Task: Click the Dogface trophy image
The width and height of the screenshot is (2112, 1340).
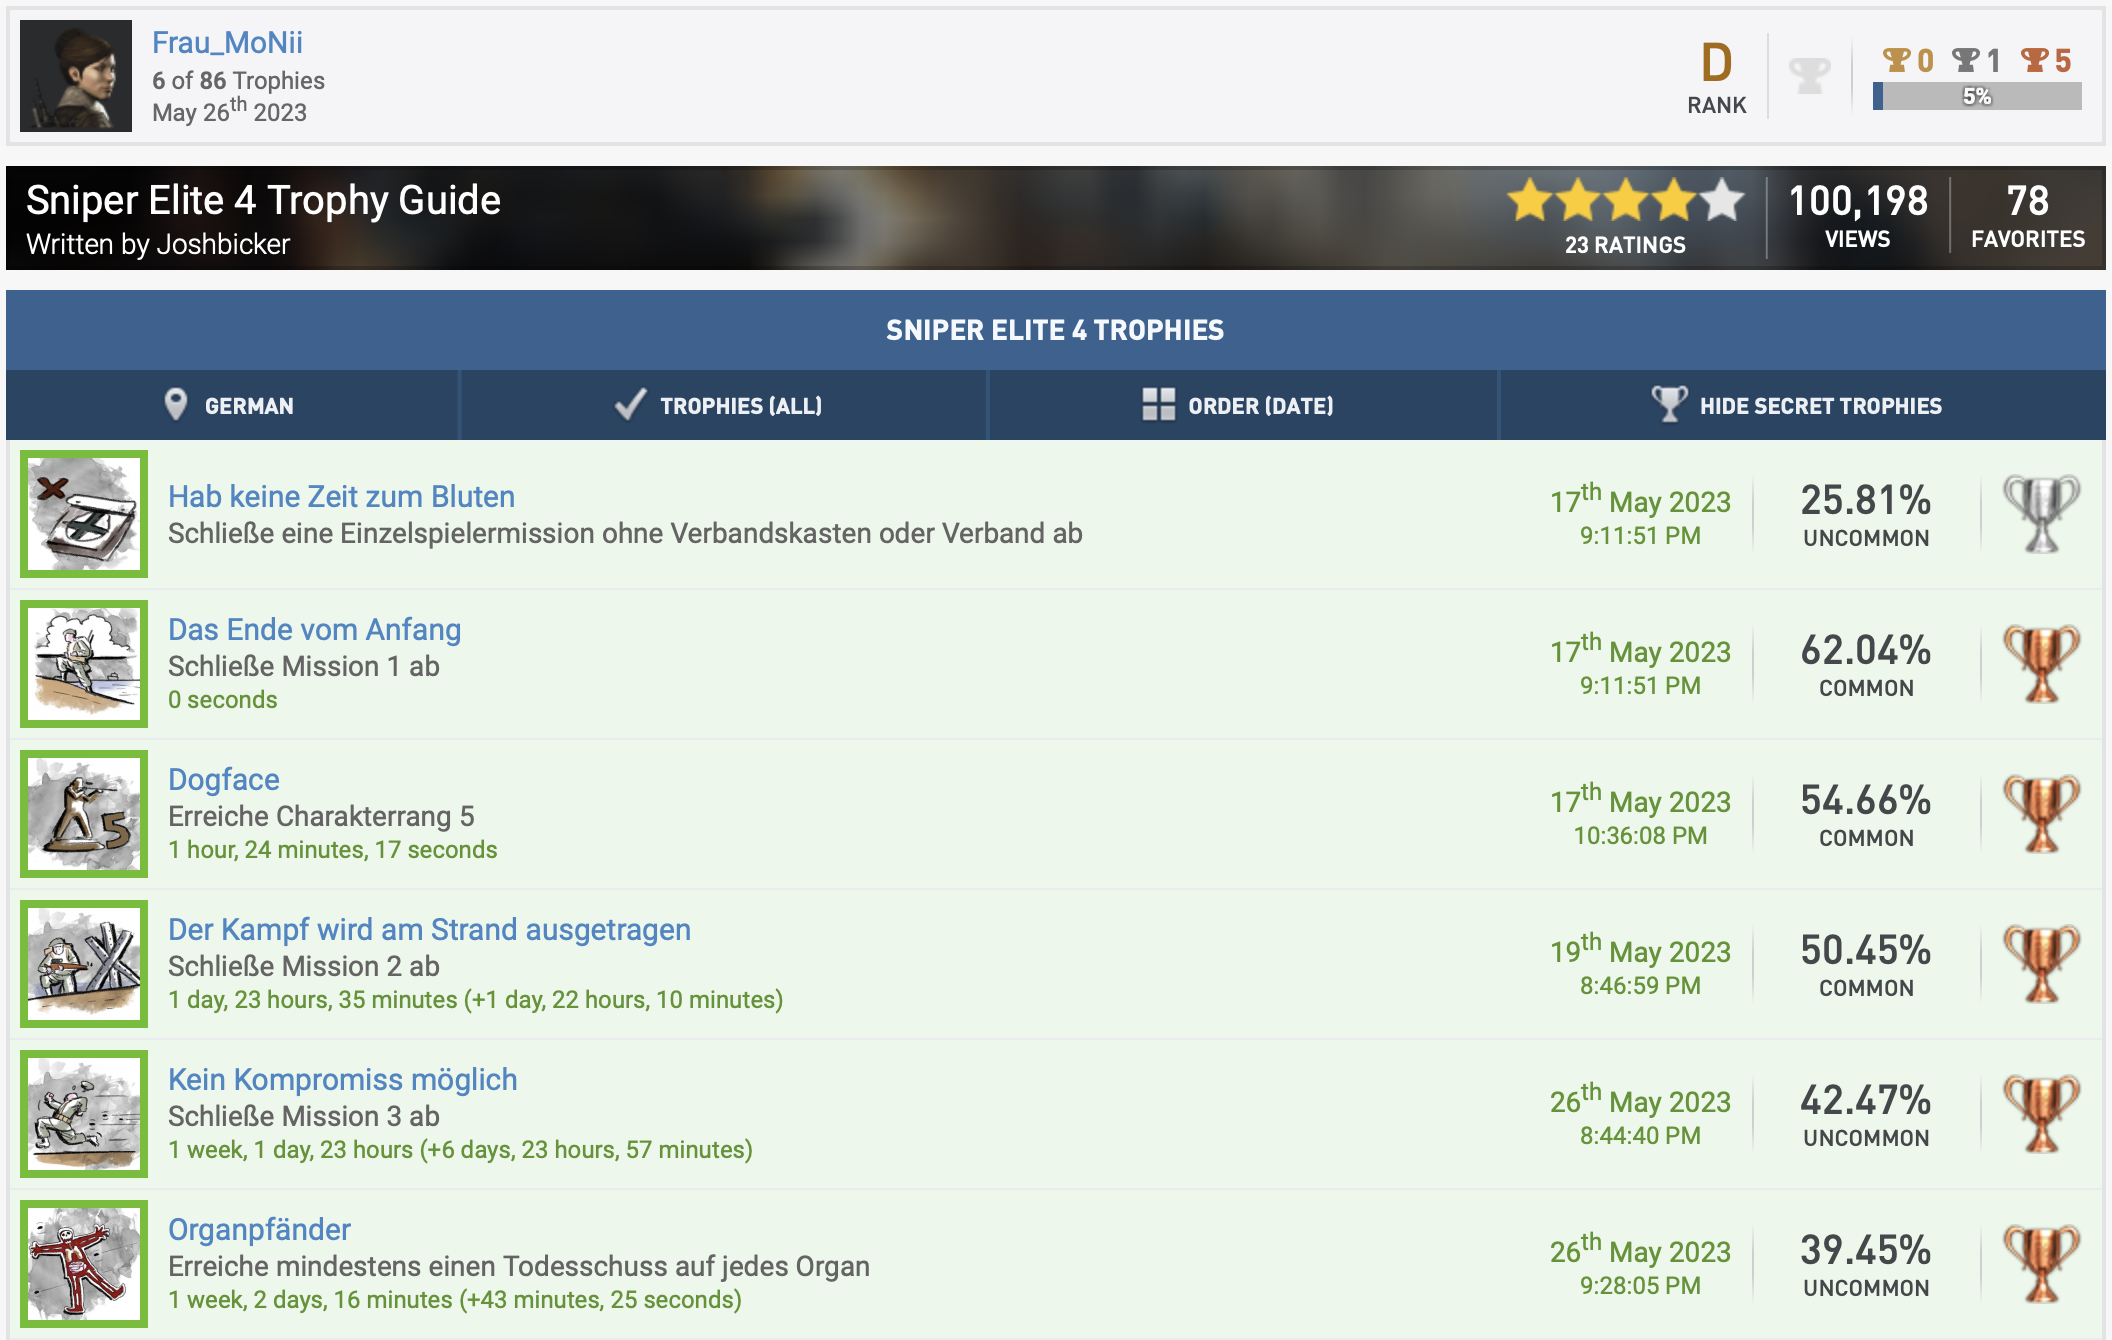Action: [x=84, y=814]
